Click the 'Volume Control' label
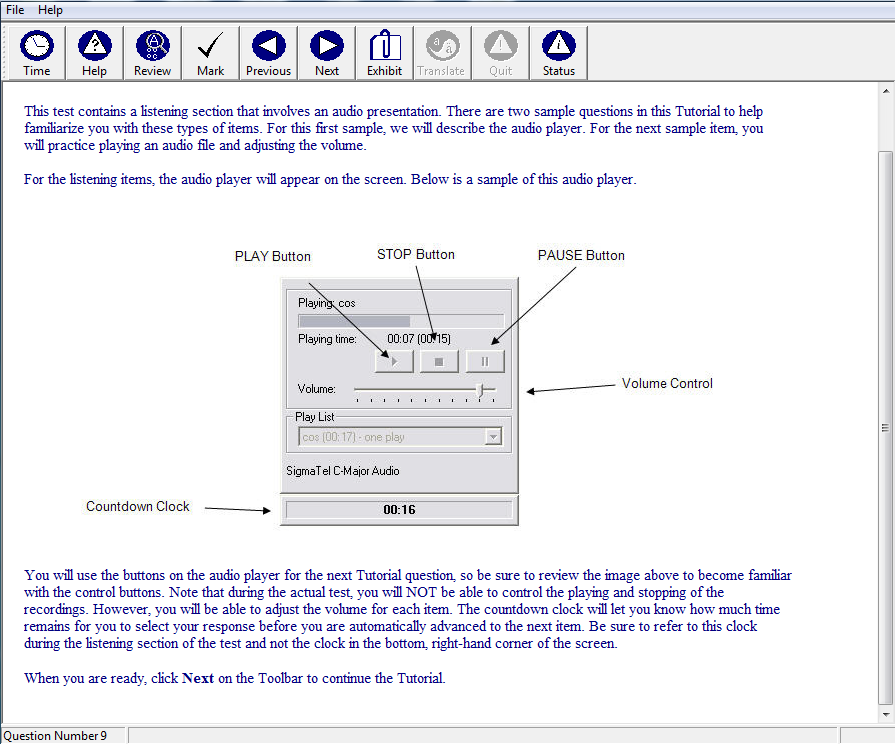This screenshot has height=744, width=895. click(667, 383)
